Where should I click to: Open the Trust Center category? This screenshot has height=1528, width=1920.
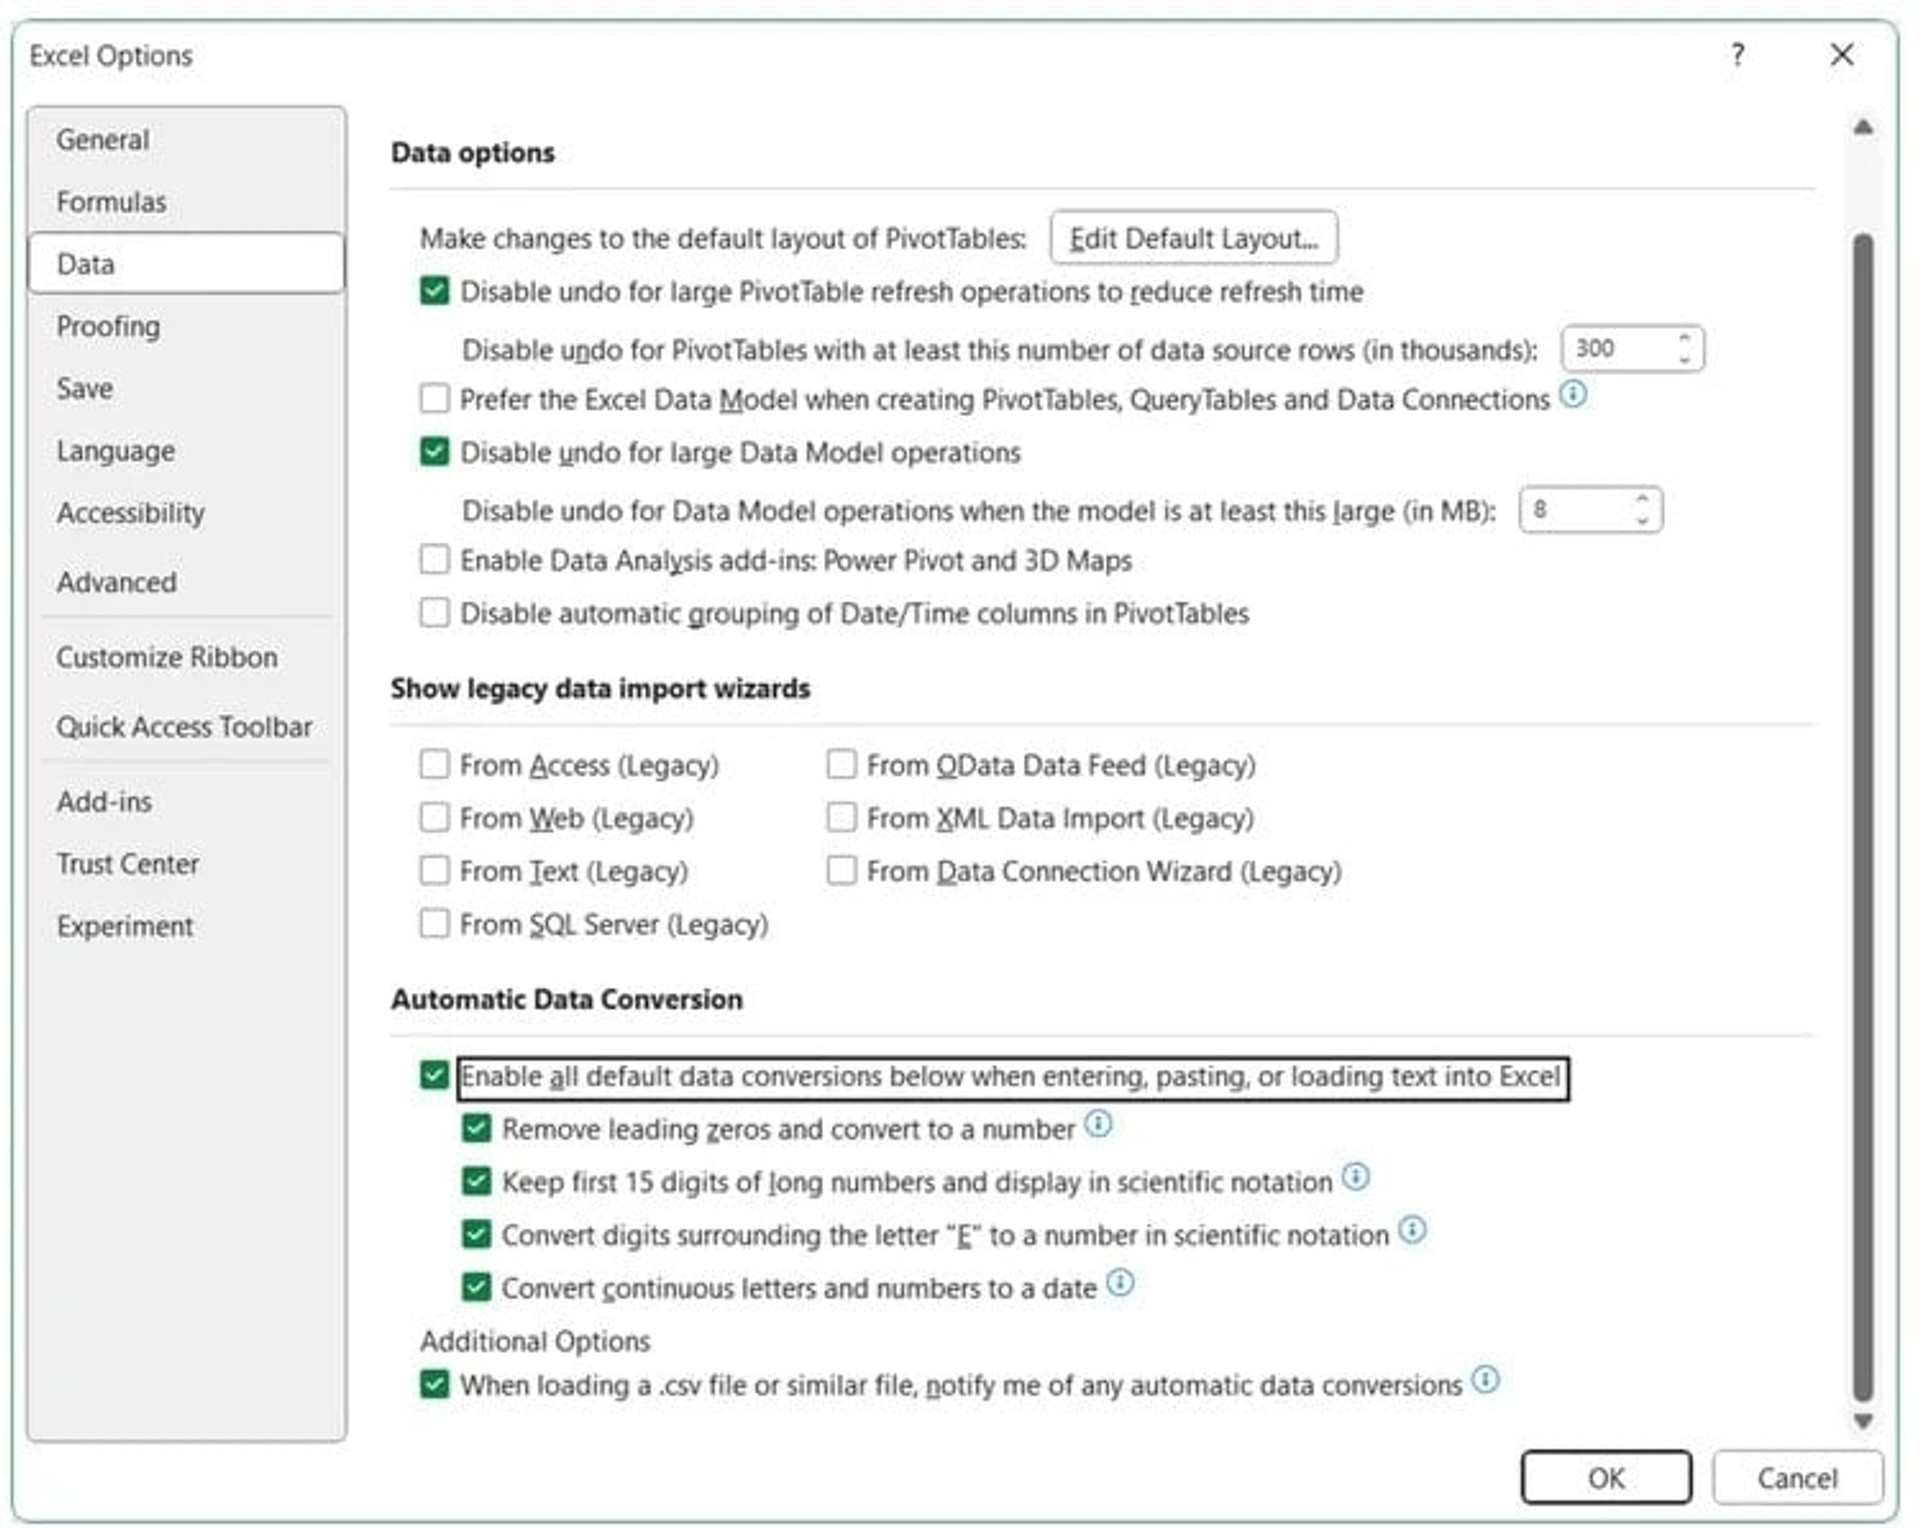(x=186, y=864)
